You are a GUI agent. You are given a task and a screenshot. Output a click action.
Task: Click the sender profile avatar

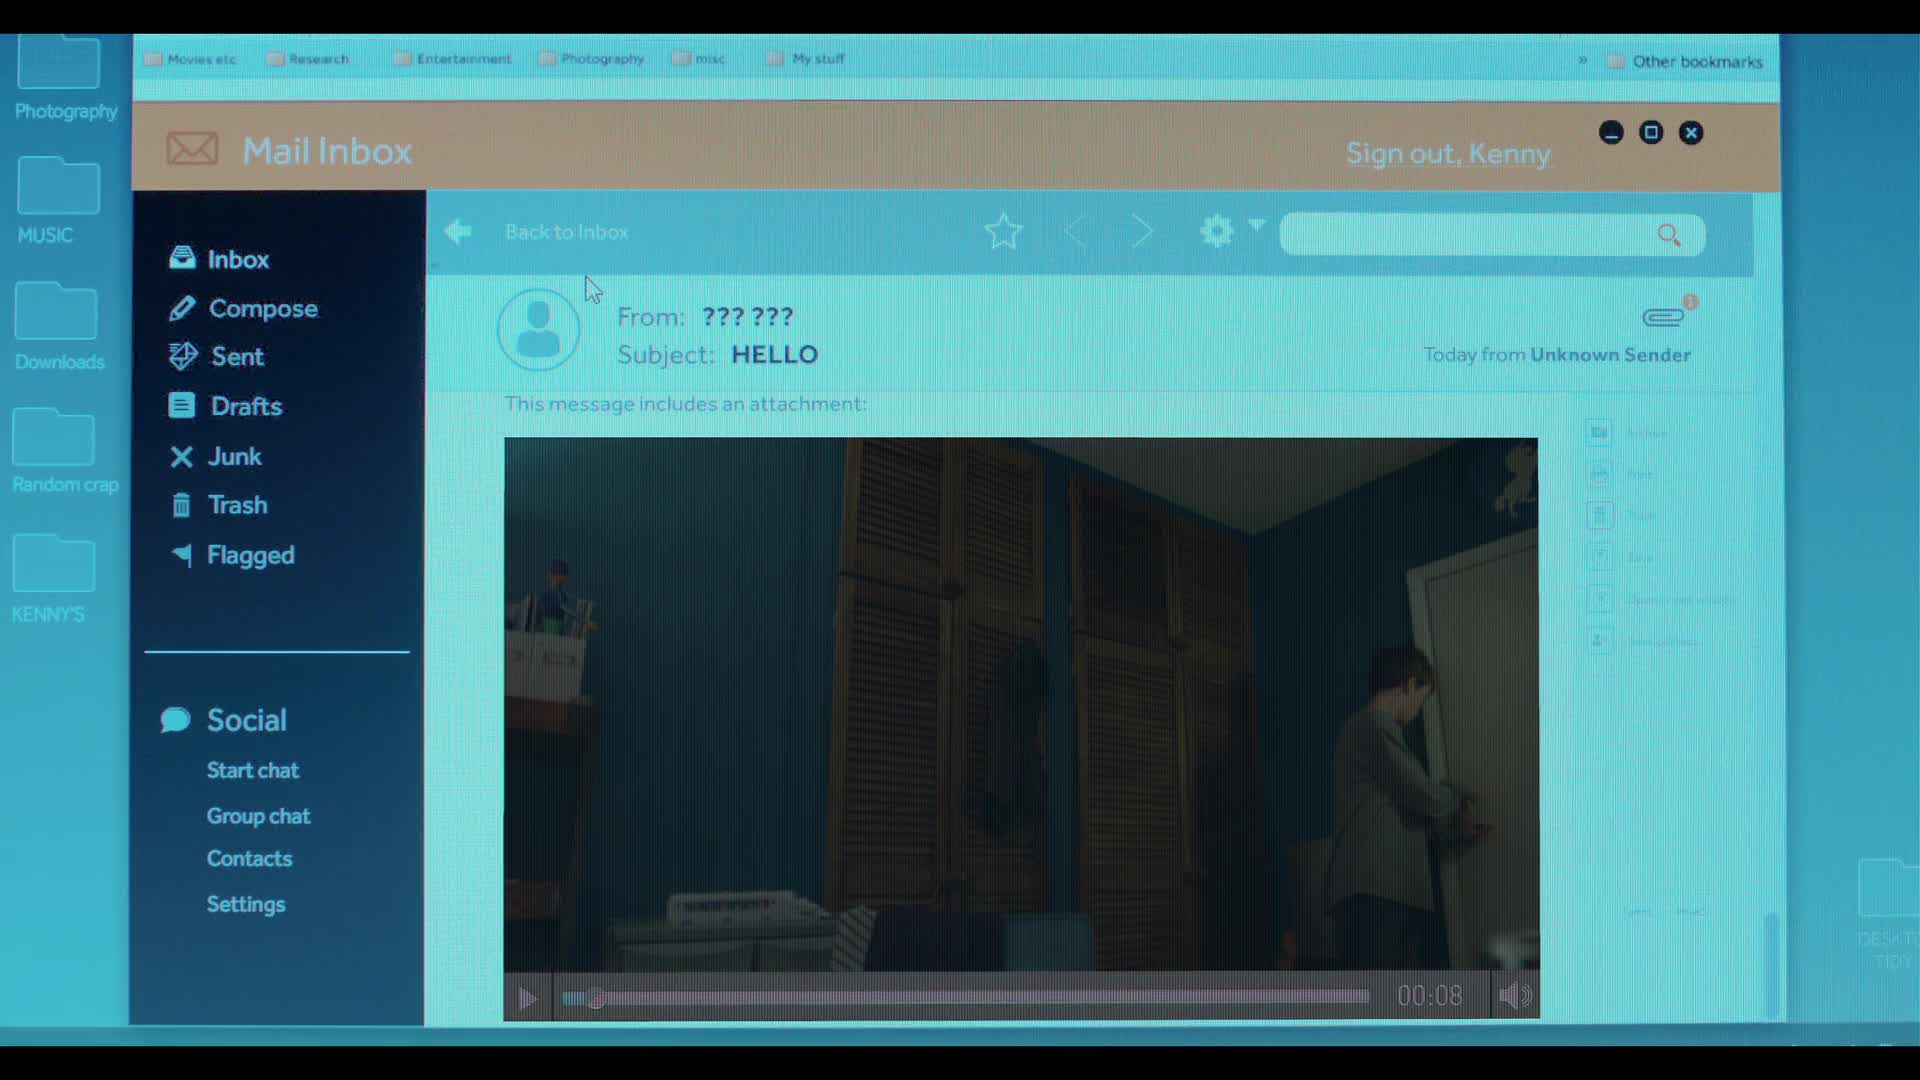tap(538, 330)
